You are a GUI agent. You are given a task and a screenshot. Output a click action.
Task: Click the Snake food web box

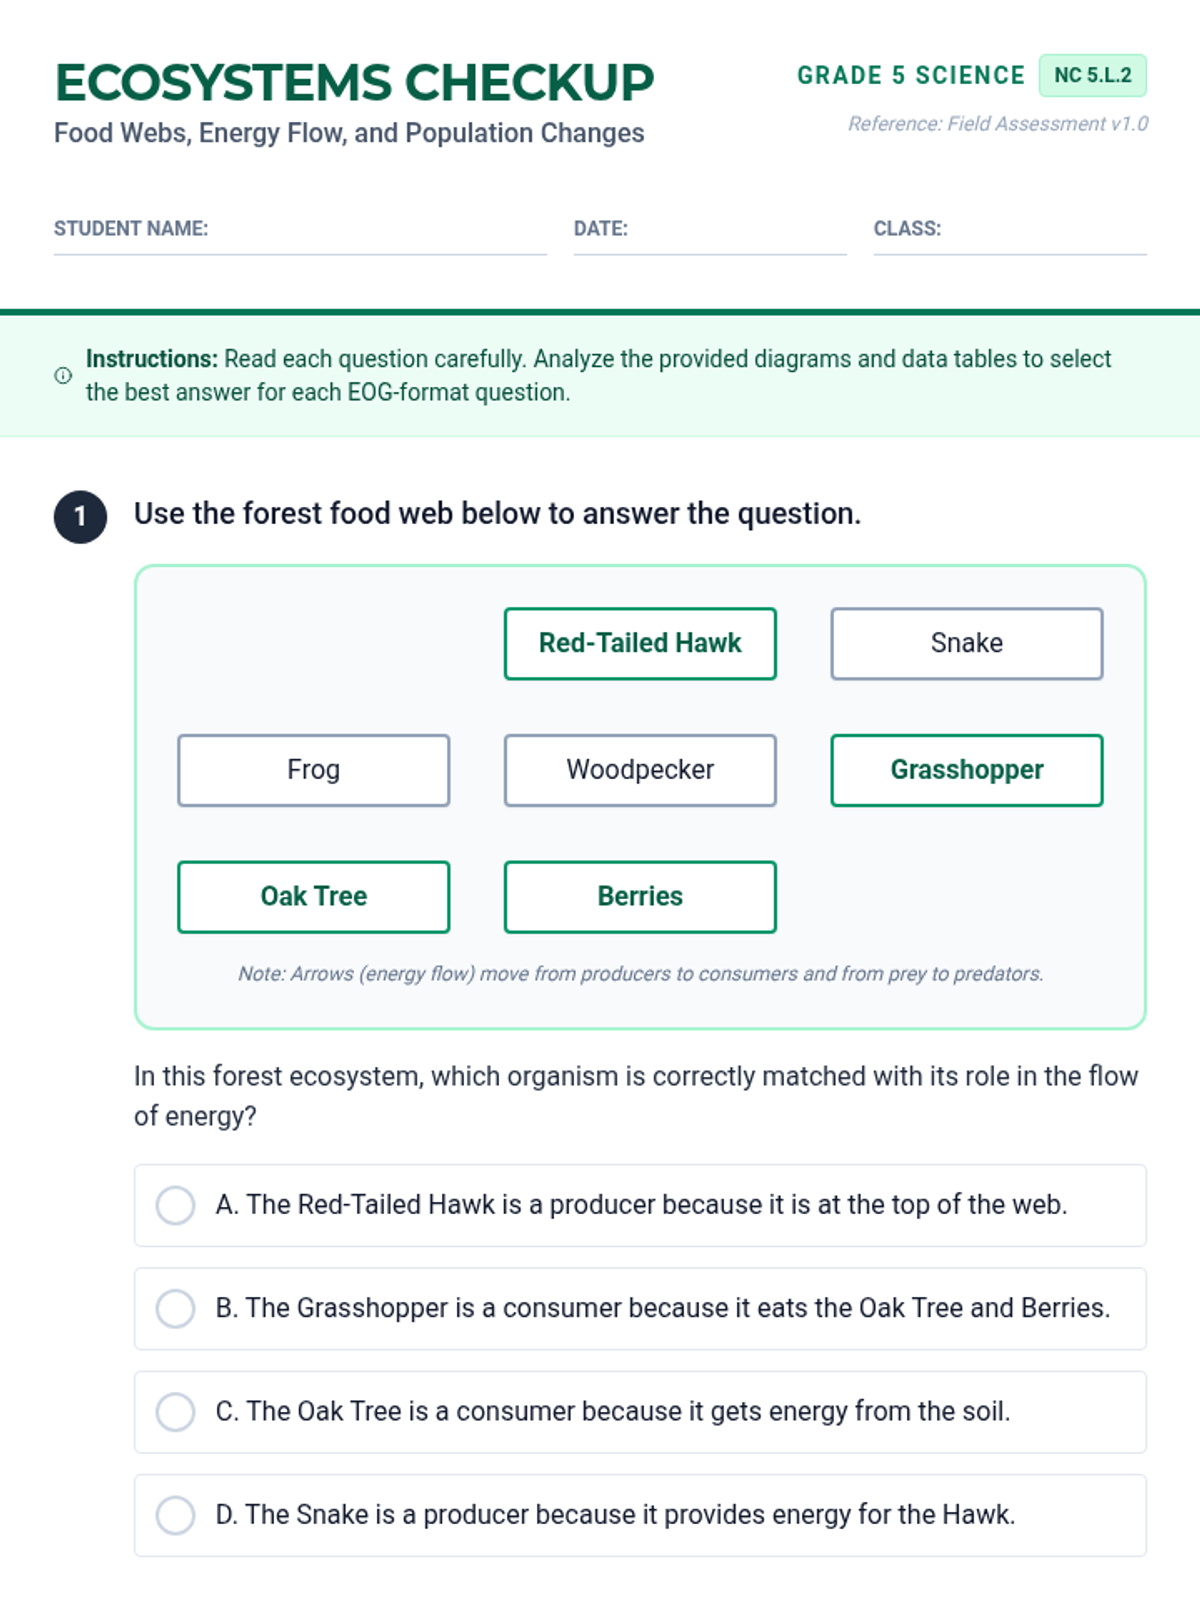(x=967, y=644)
